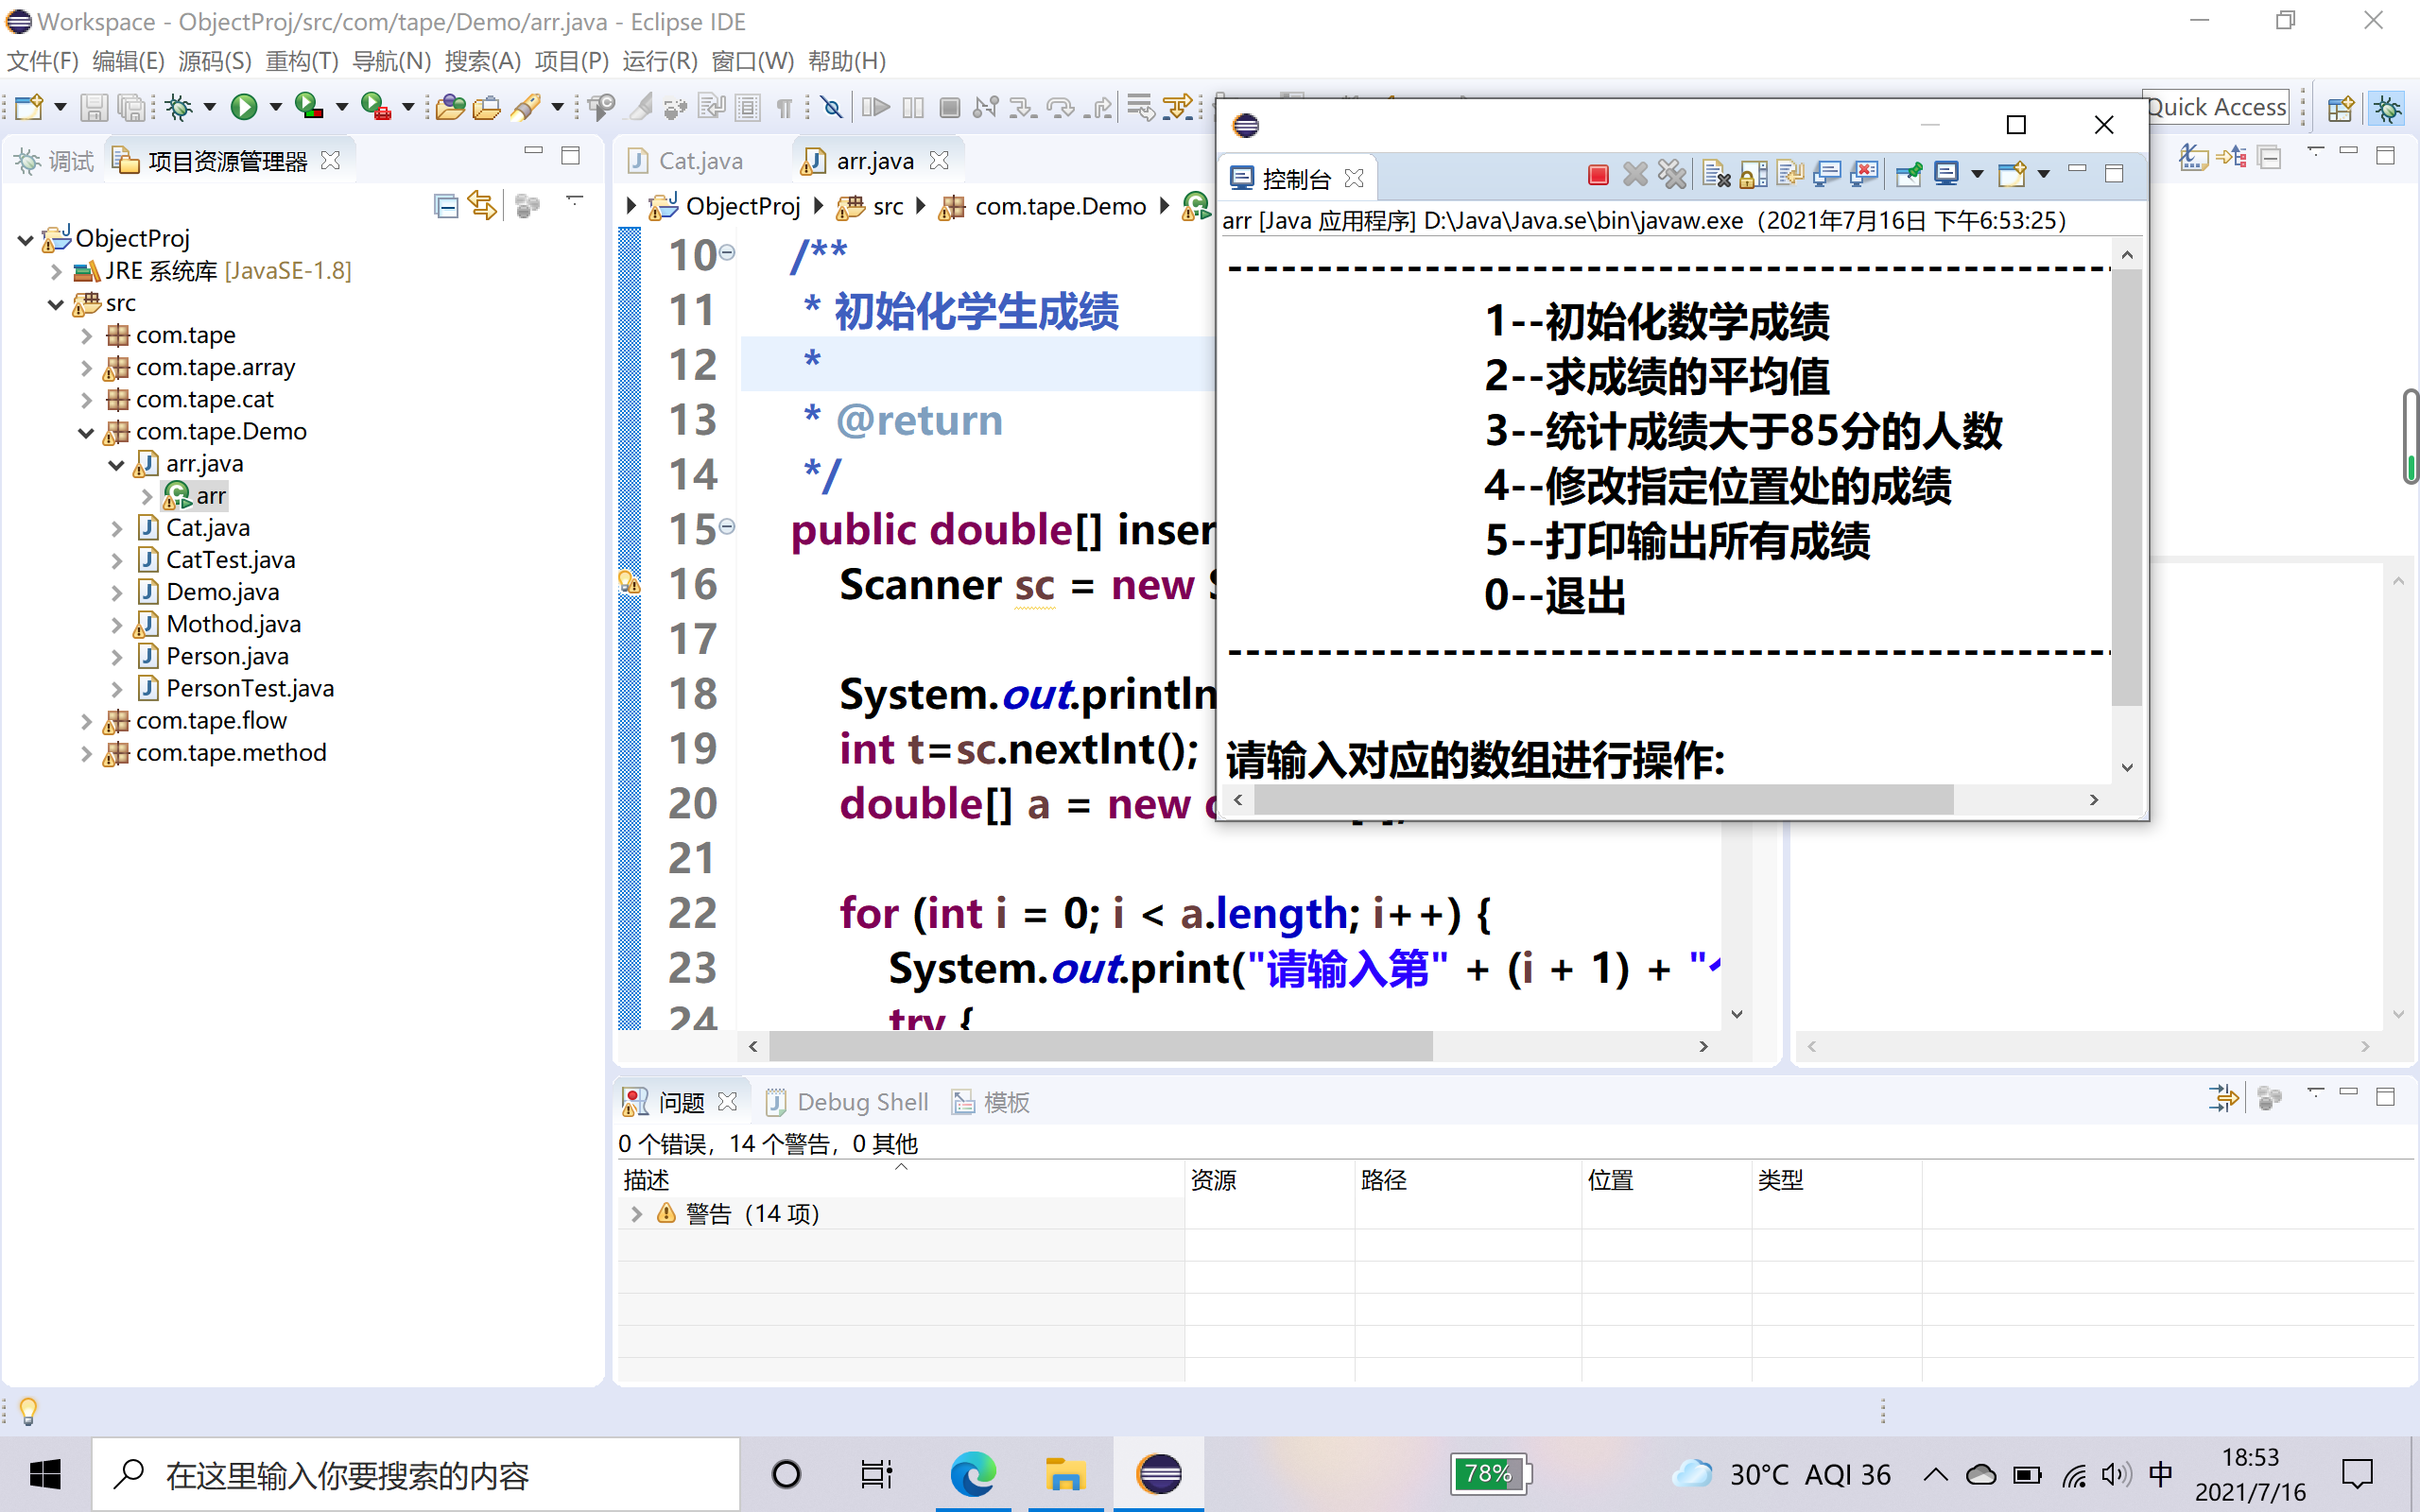Screen dimensions: 2420x1512
Task: Toggle Skip All Breakpoints in toolbar
Action: point(831,106)
